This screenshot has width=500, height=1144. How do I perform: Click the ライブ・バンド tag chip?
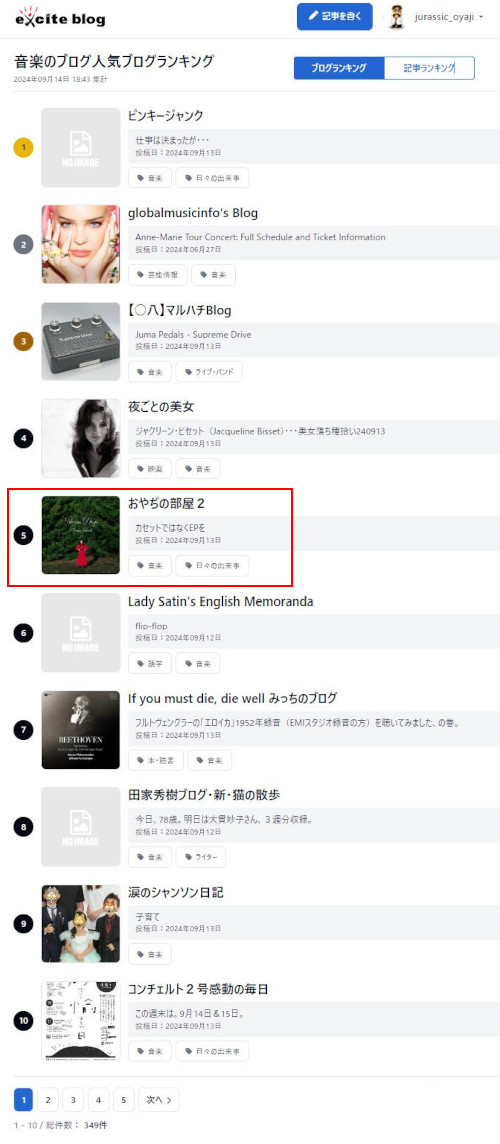coord(209,372)
